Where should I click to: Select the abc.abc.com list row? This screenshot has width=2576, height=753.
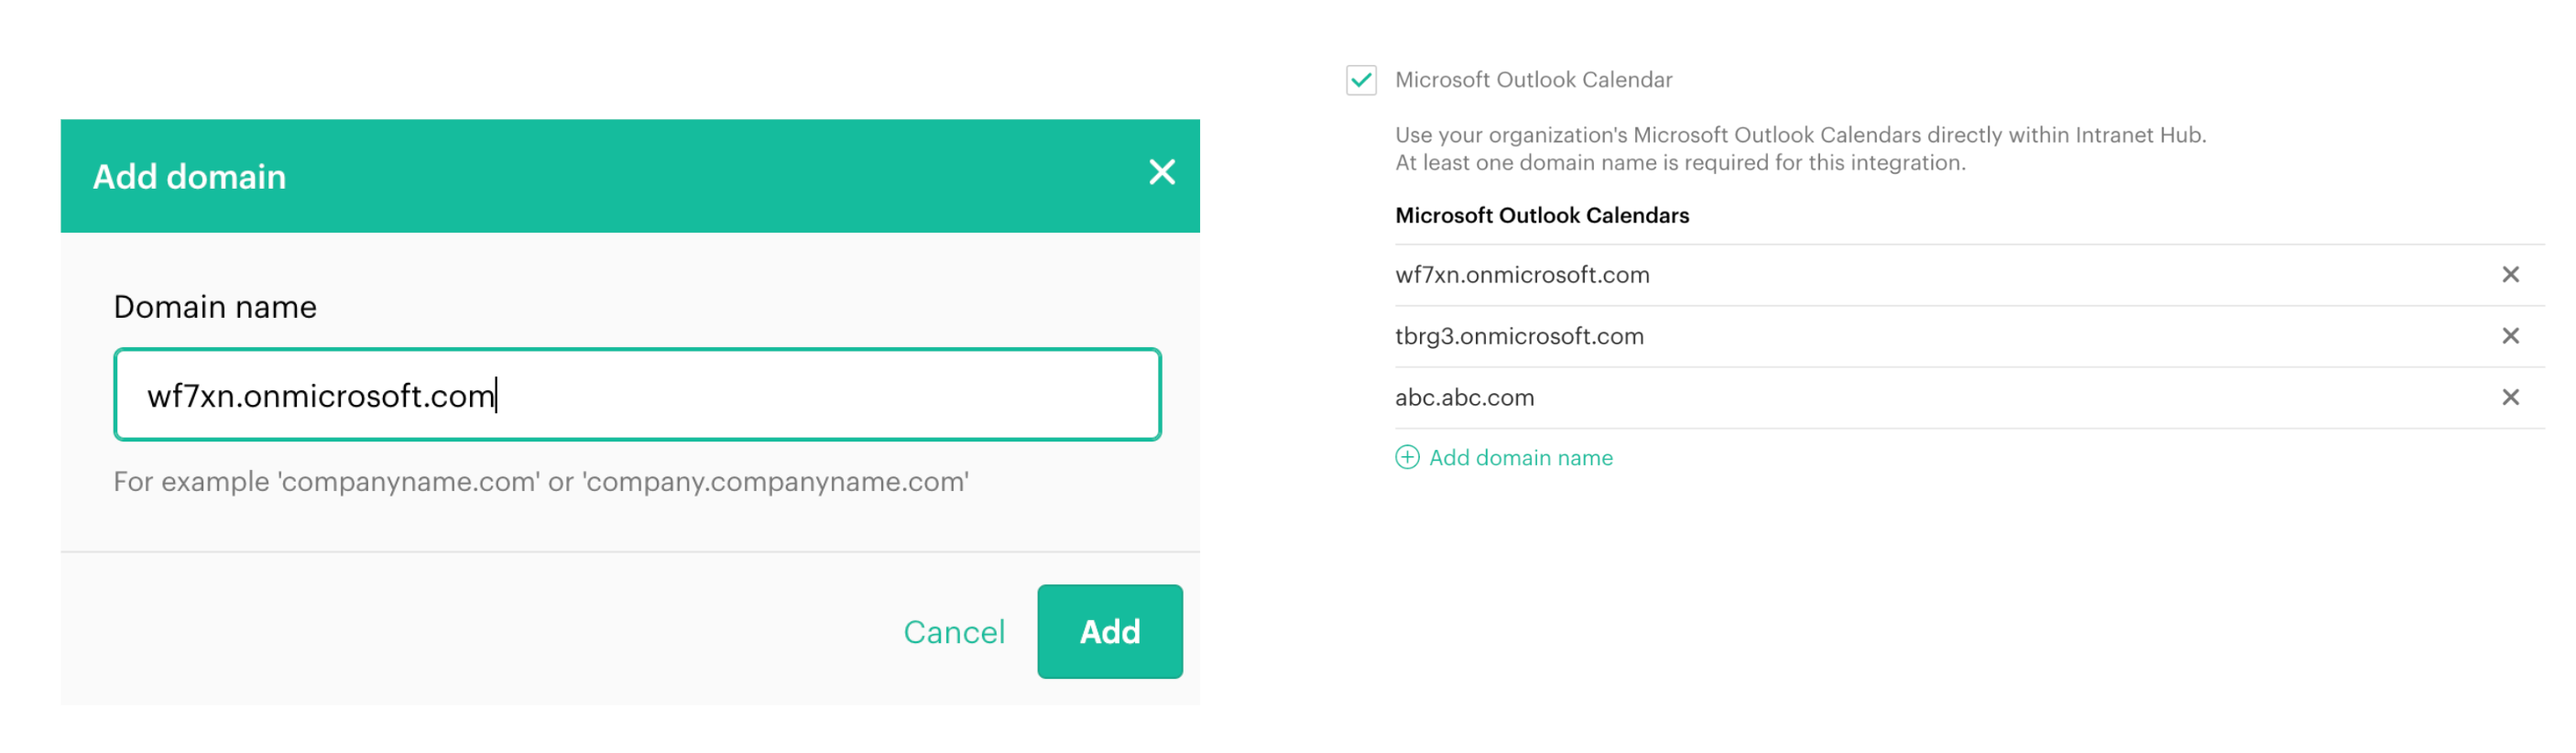click(x=1968, y=397)
